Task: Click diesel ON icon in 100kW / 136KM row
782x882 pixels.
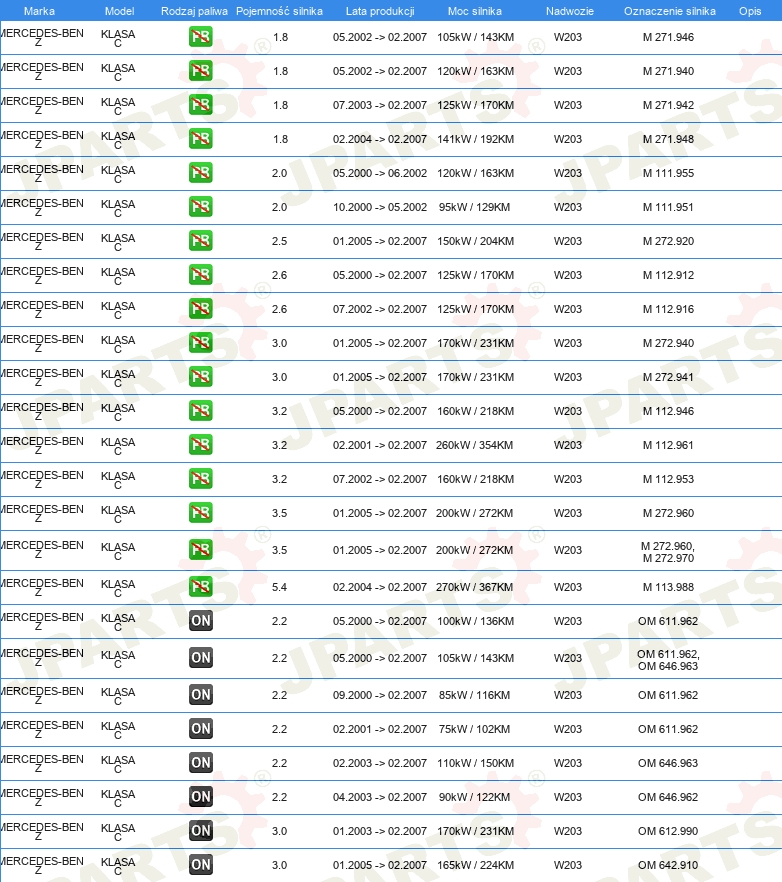Action: pyautogui.click(x=201, y=620)
